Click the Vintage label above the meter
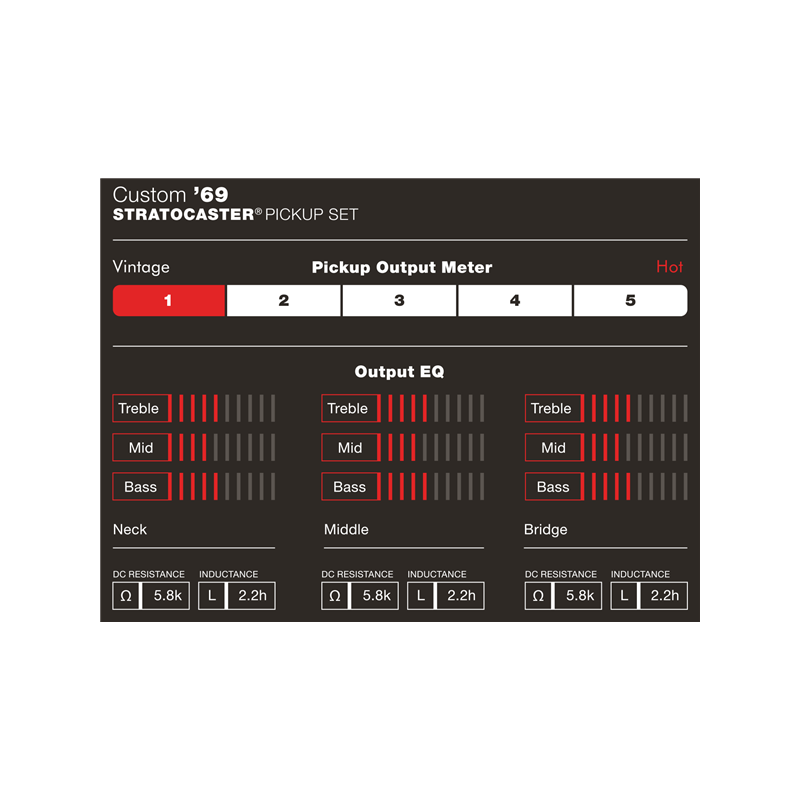 point(141,267)
